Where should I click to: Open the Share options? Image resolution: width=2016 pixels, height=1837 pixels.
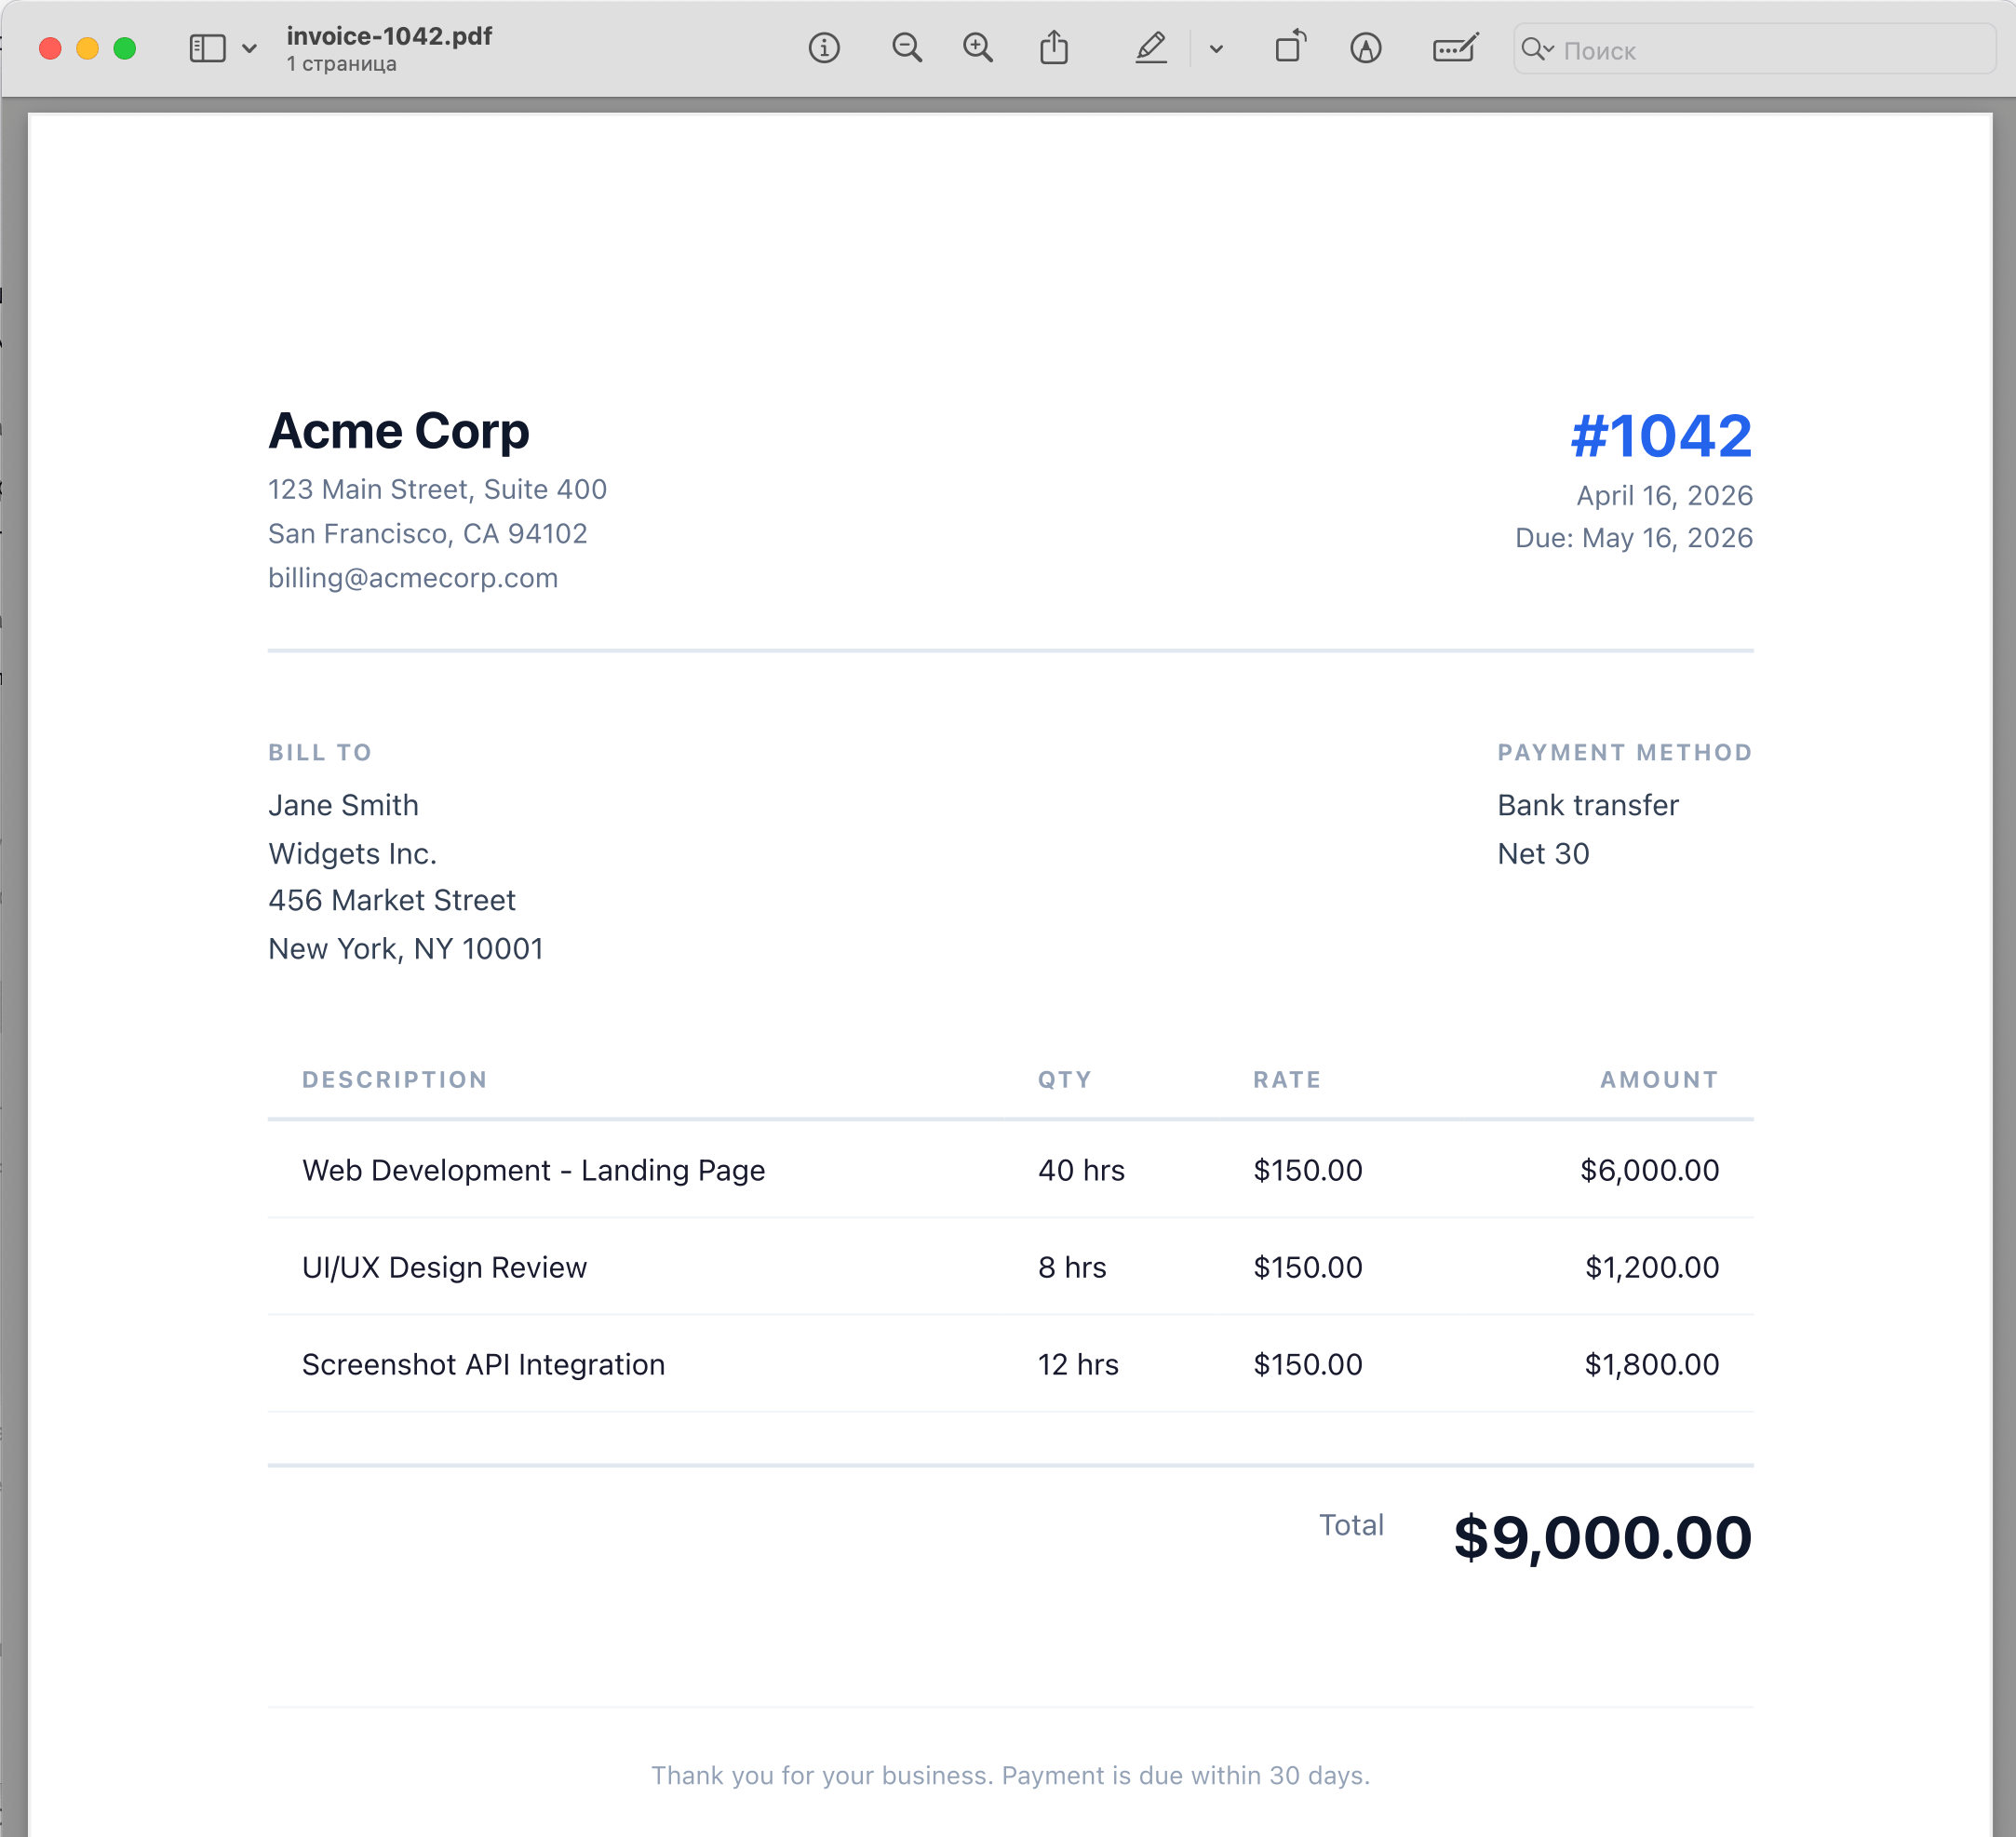pyautogui.click(x=1055, y=47)
